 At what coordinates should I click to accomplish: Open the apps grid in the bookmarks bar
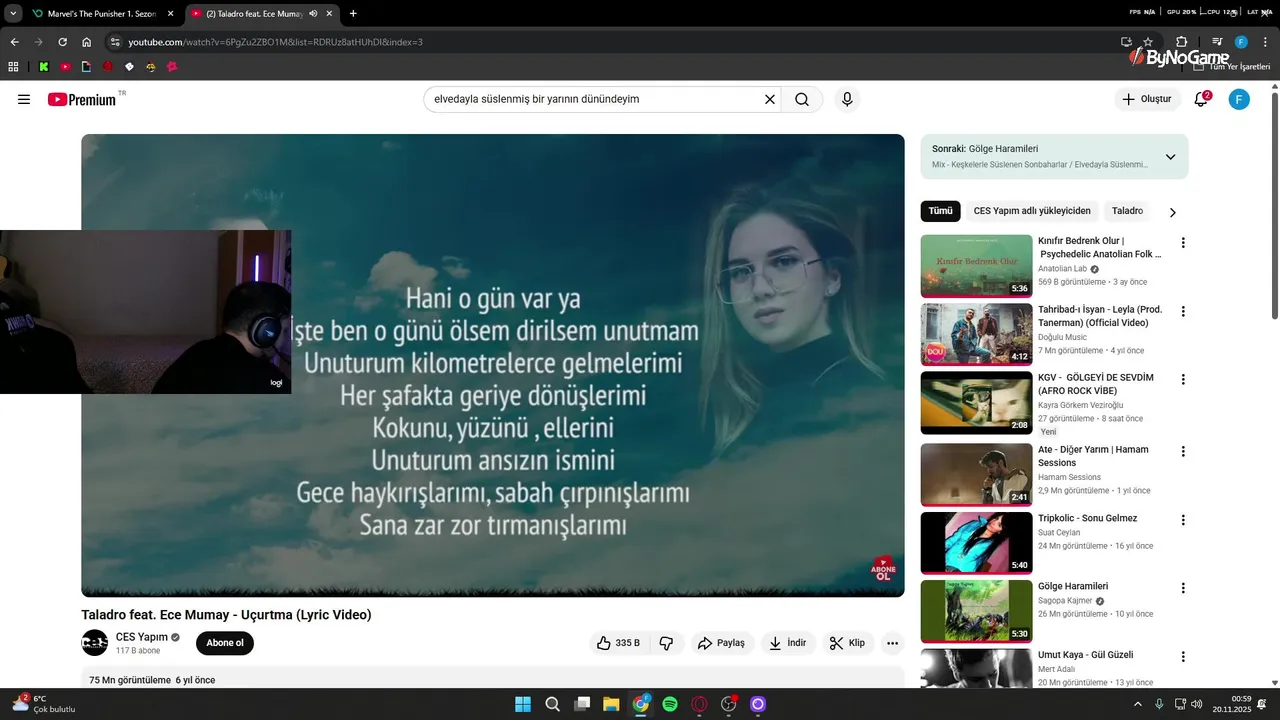[13, 67]
